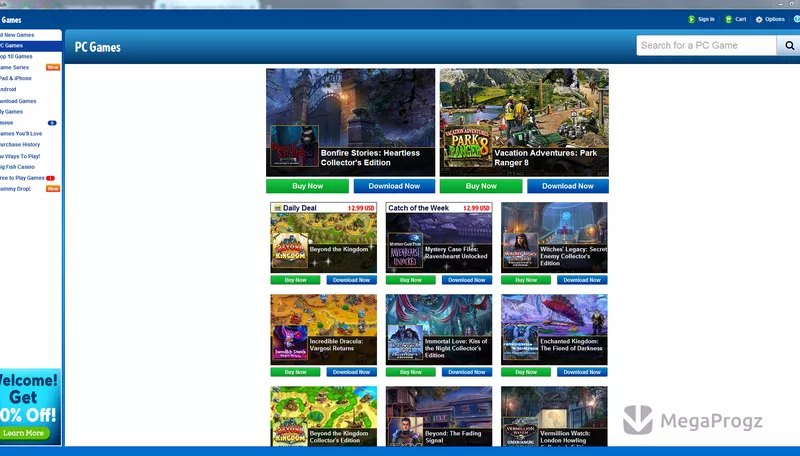Open Enchanted Kingdom cover icon
800x456 pixels.
click(521, 342)
